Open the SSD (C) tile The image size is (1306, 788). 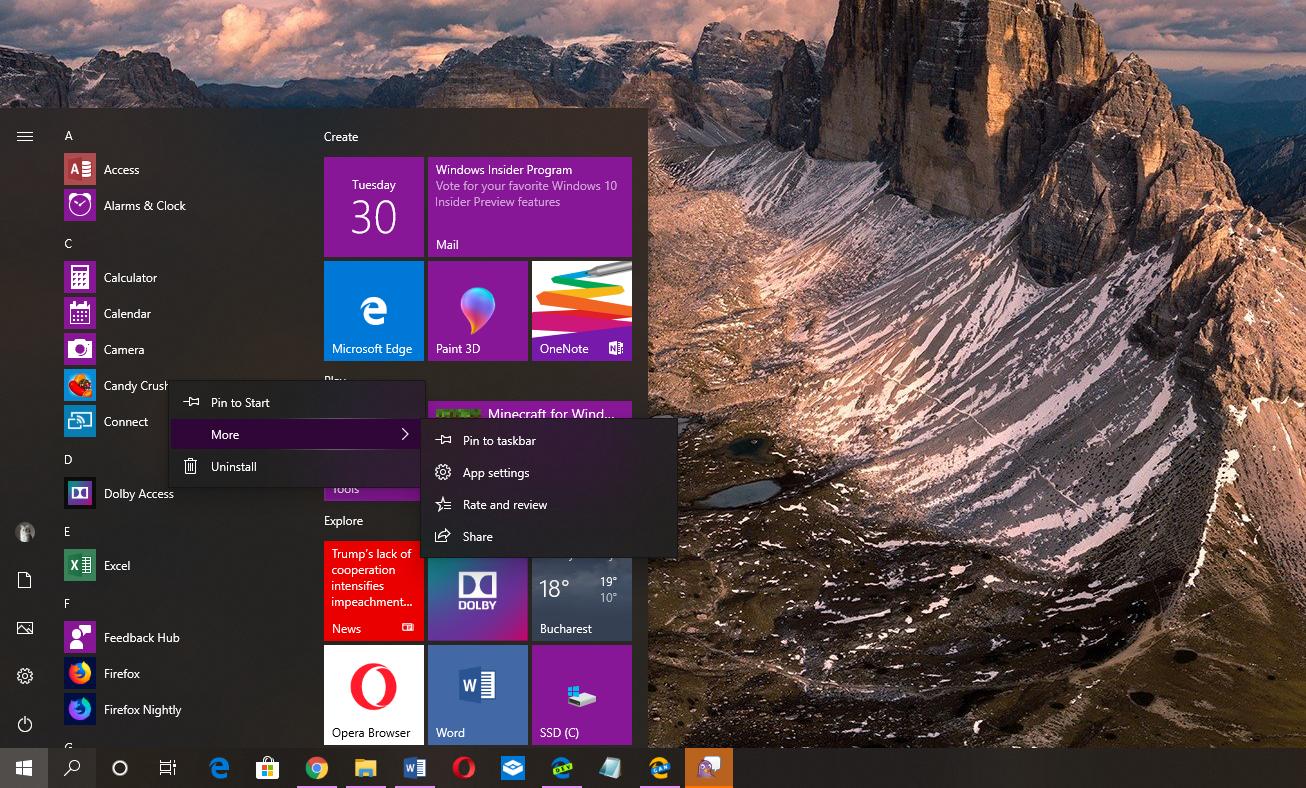click(x=582, y=695)
